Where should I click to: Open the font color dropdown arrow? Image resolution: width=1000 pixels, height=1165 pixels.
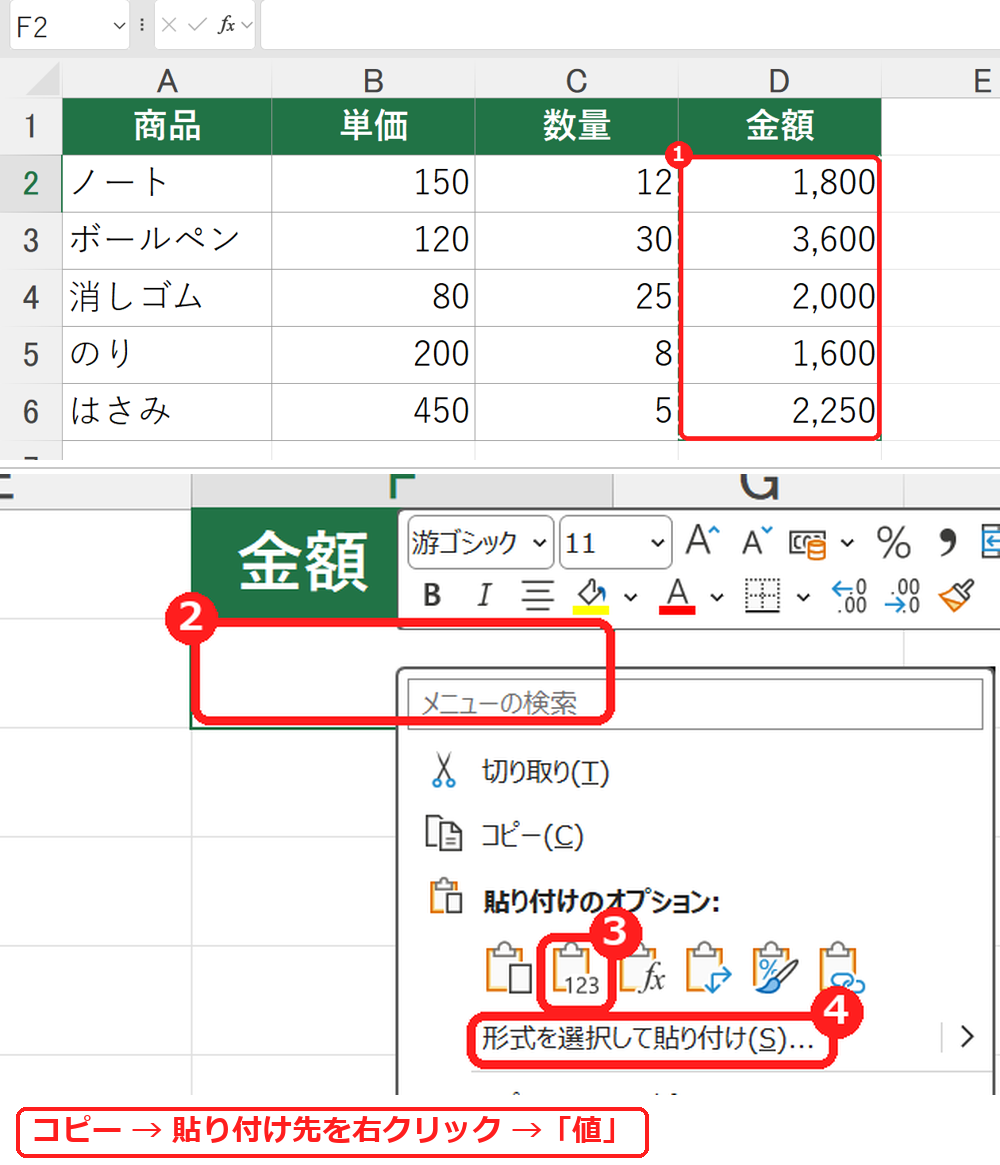click(x=717, y=597)
